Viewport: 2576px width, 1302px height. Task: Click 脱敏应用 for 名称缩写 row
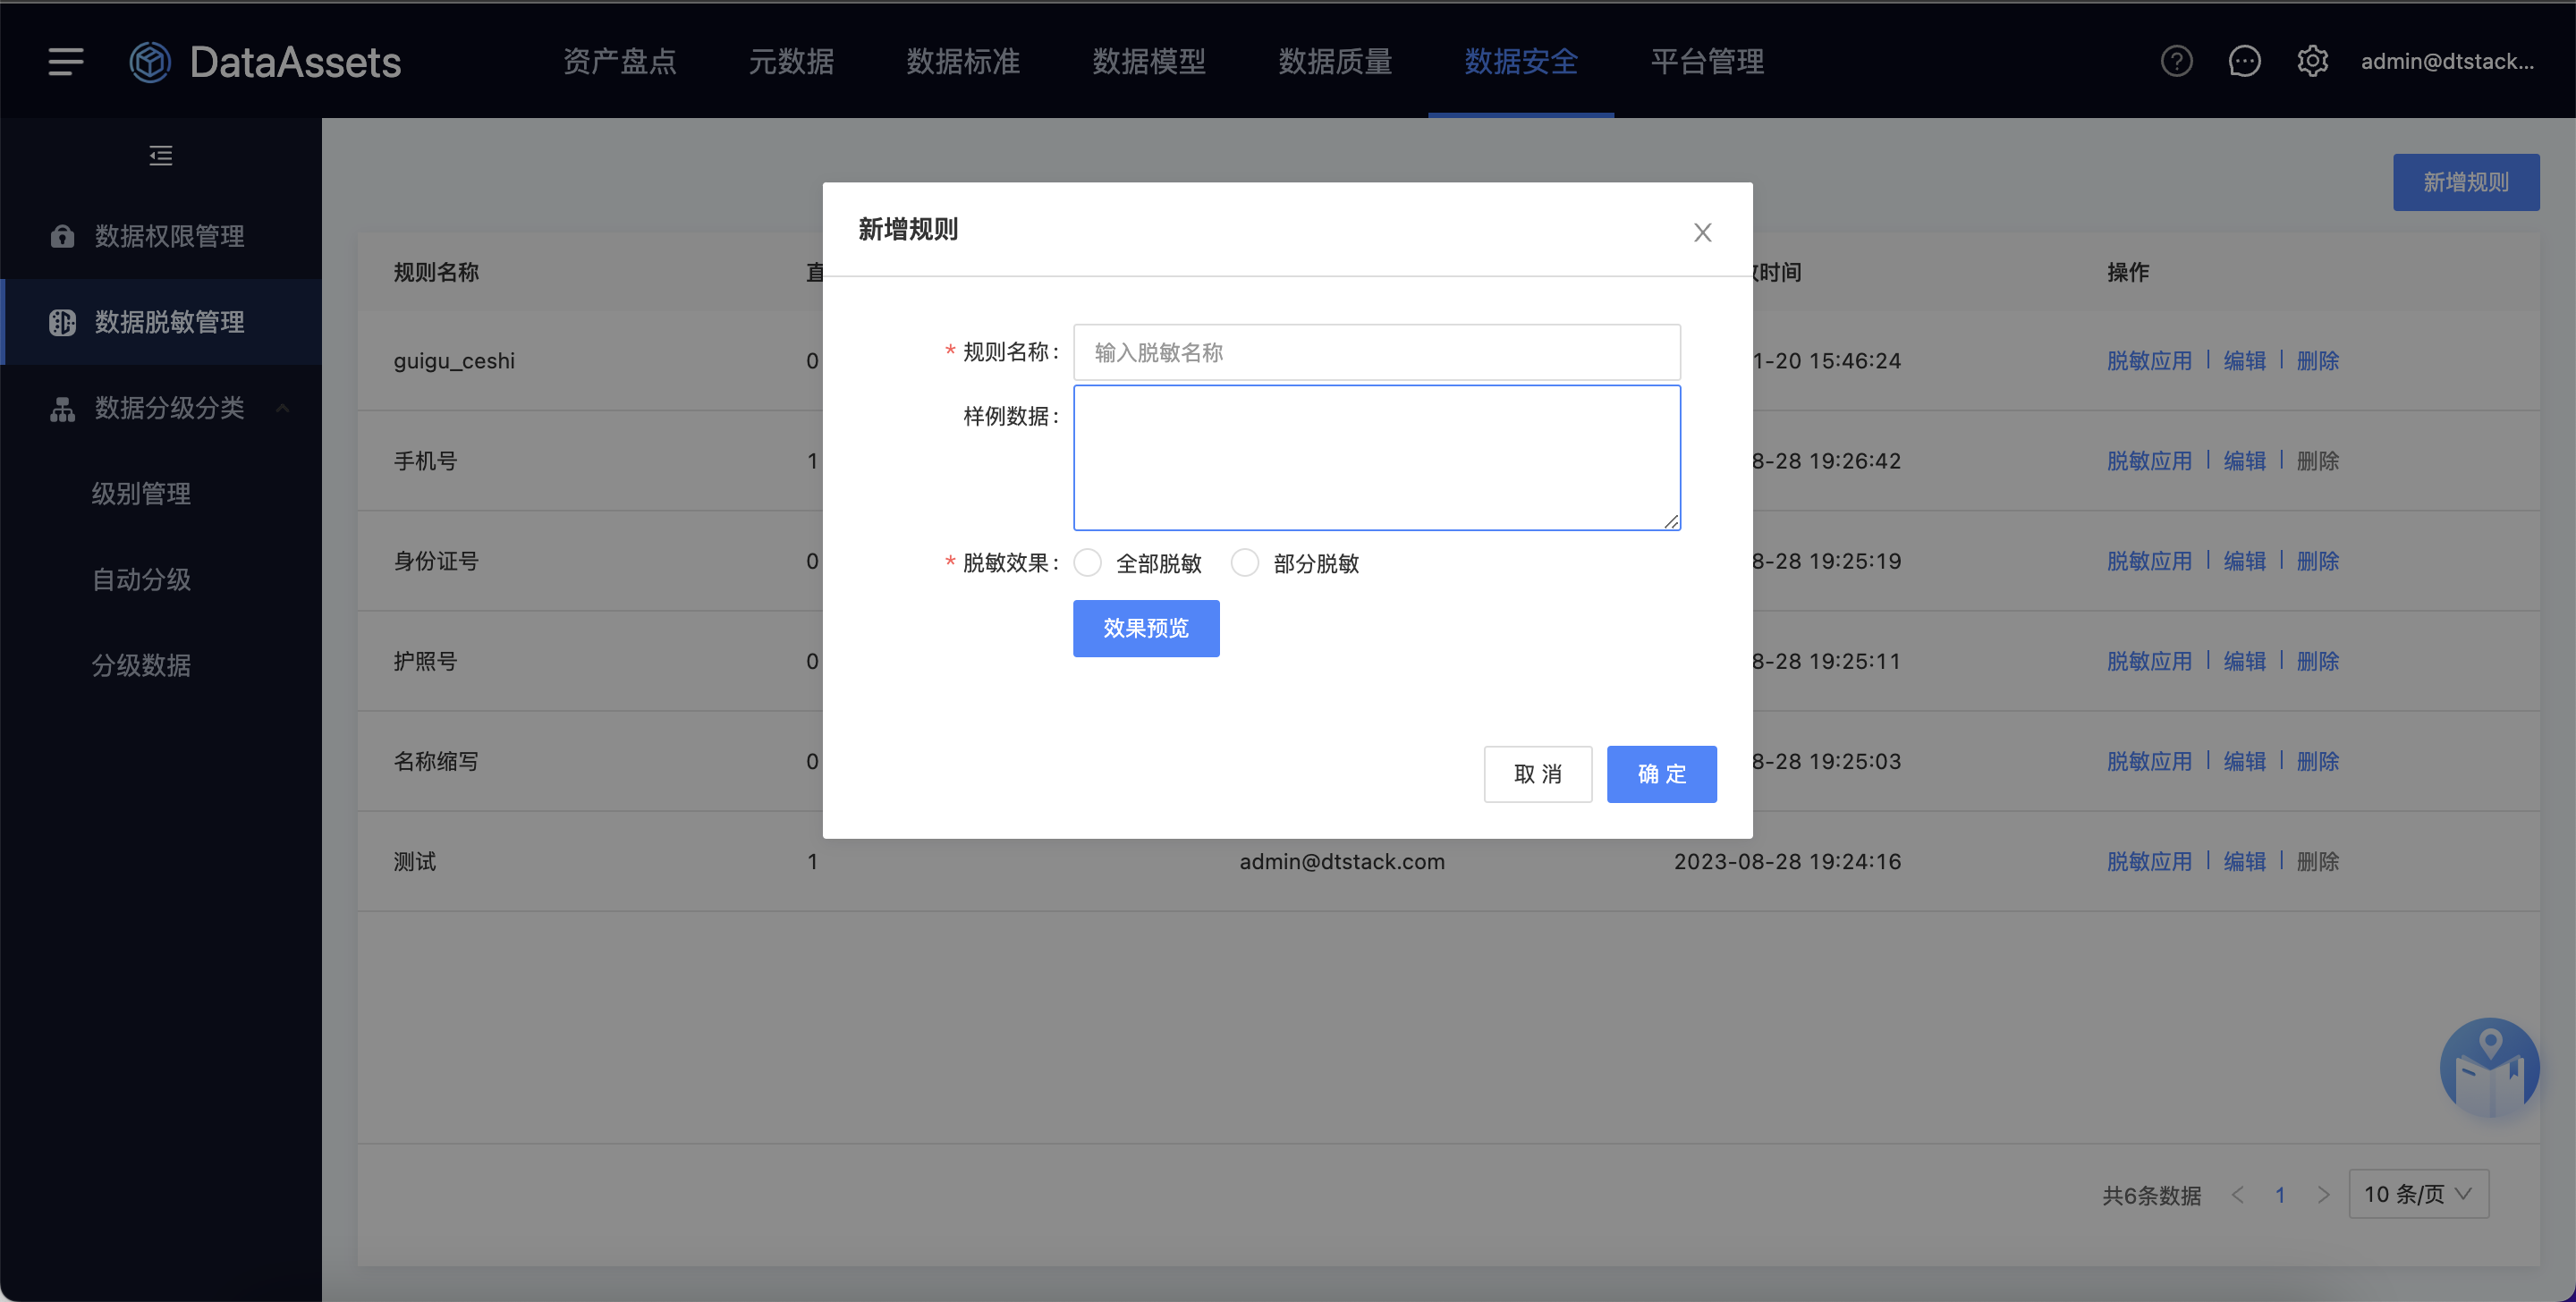point(2149,761)
